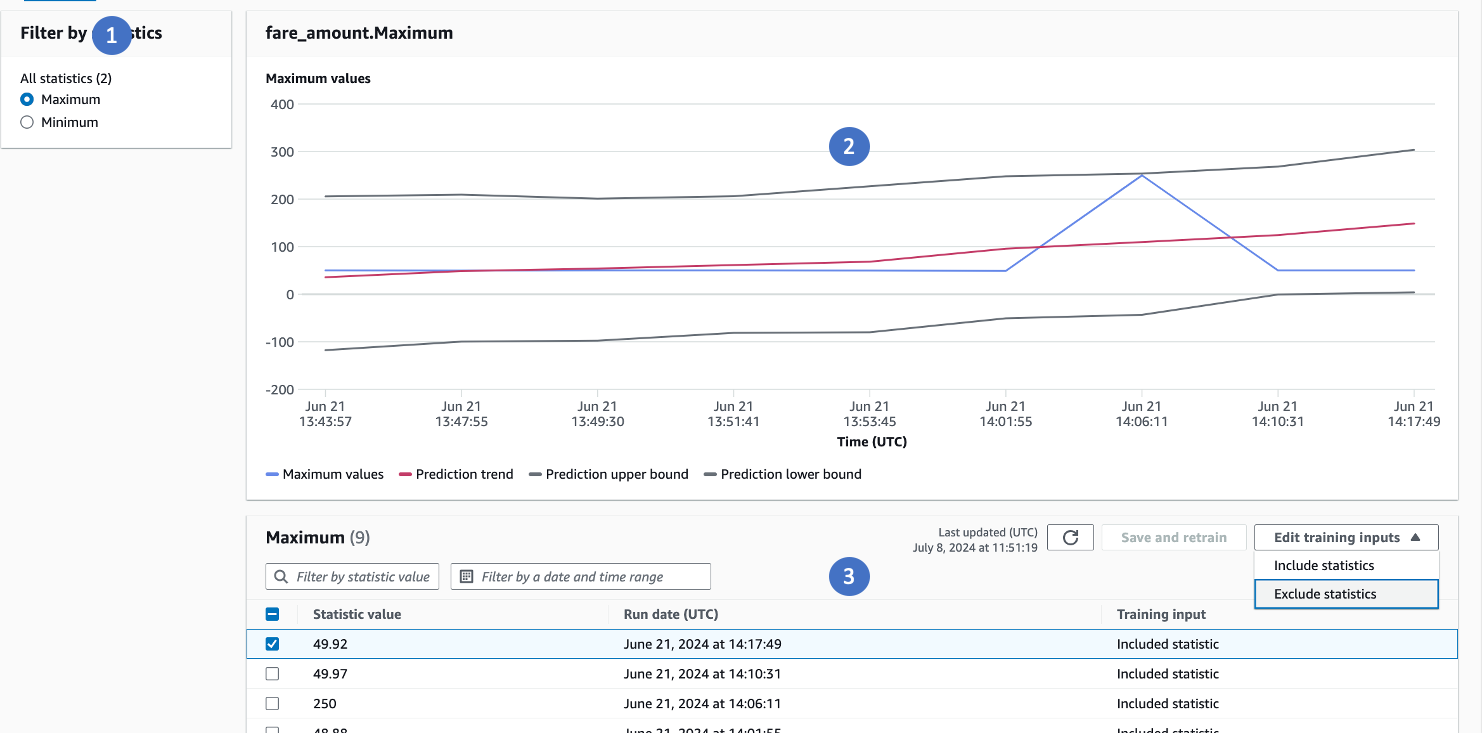This screenshot has height=734, width=1482.
Task: Uncheck the 49.92 statistic row checkbox
Action: tap(272, 644)
